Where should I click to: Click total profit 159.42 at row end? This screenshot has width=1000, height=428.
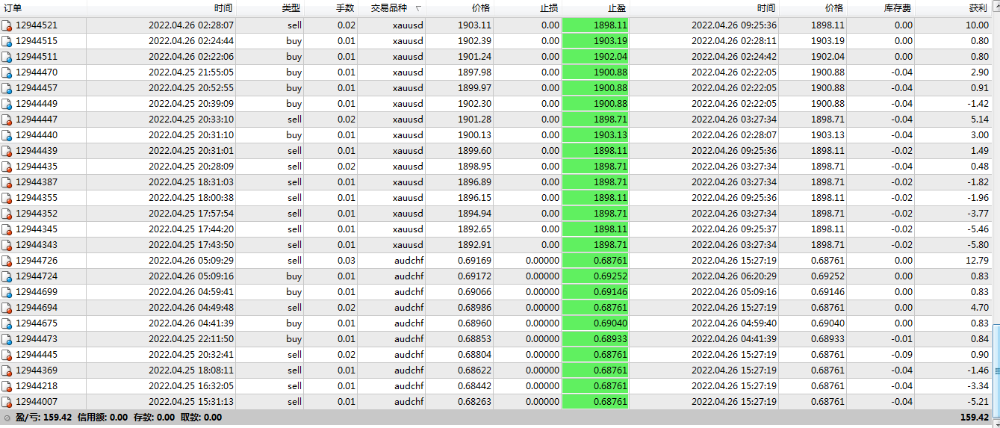(974, 418)
